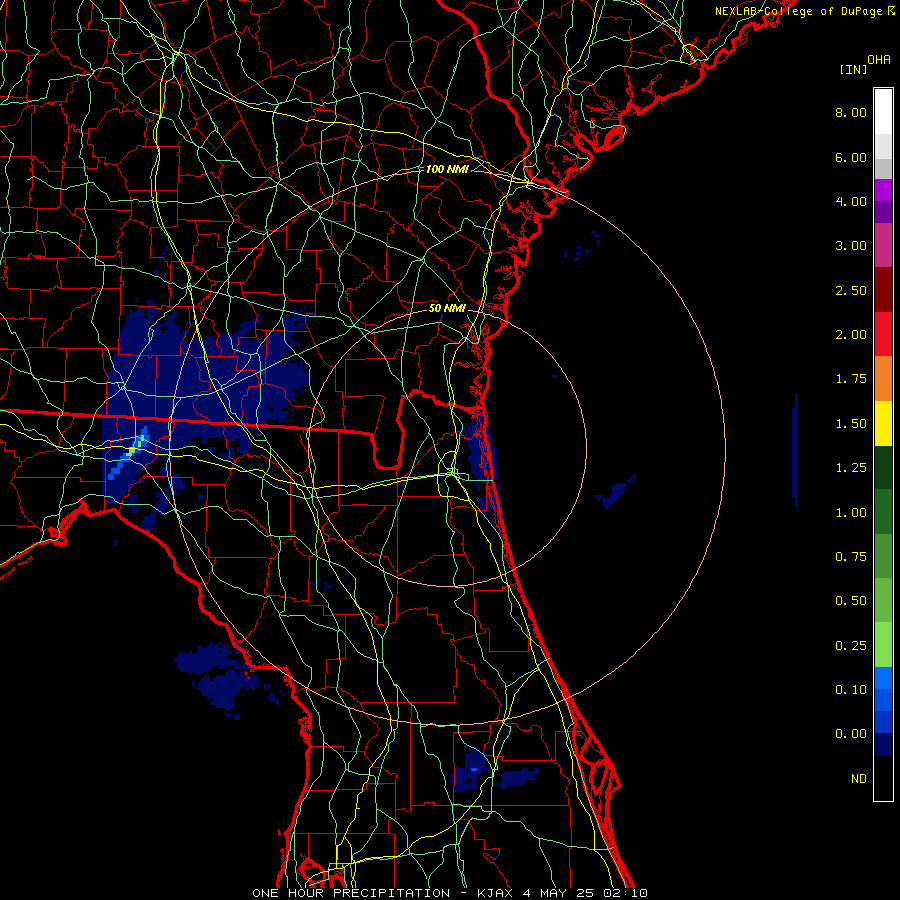Click the ND legend label
900x900 pixels.
859,779
